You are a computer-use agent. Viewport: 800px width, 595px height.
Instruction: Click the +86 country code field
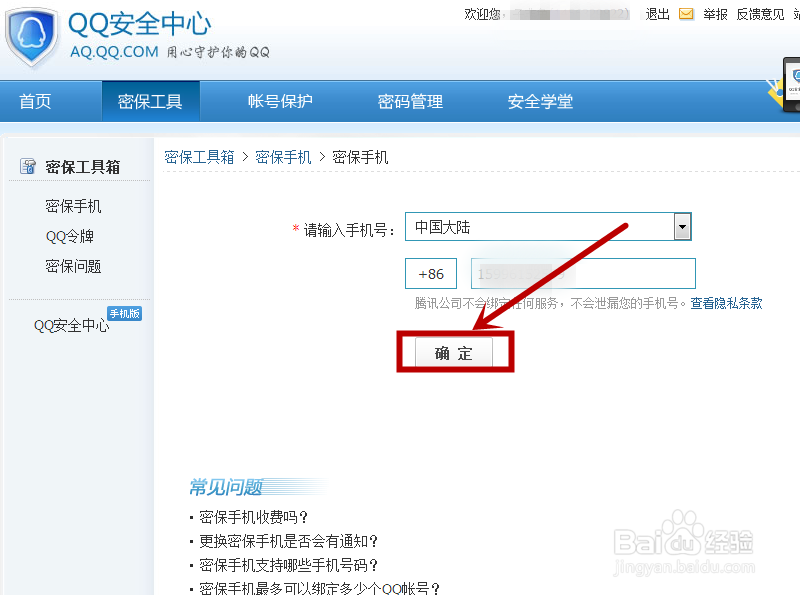click(431, 274)
